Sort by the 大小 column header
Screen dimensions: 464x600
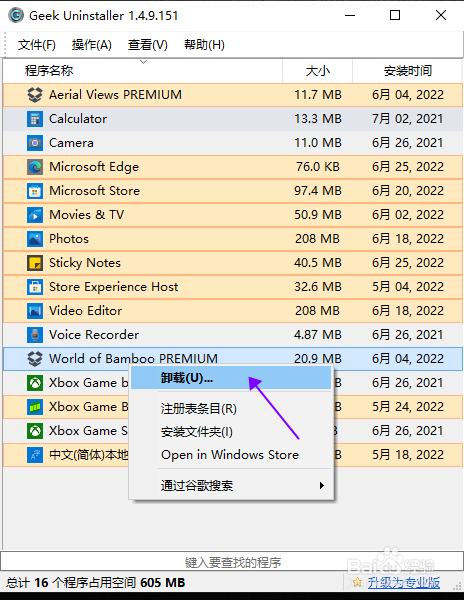point(317,71)
